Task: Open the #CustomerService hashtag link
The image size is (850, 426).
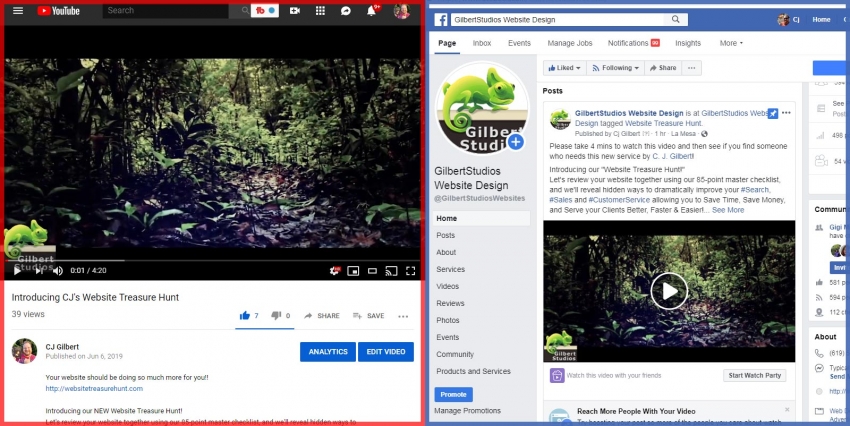Action: pyautogui.click(x=619, y=200)
